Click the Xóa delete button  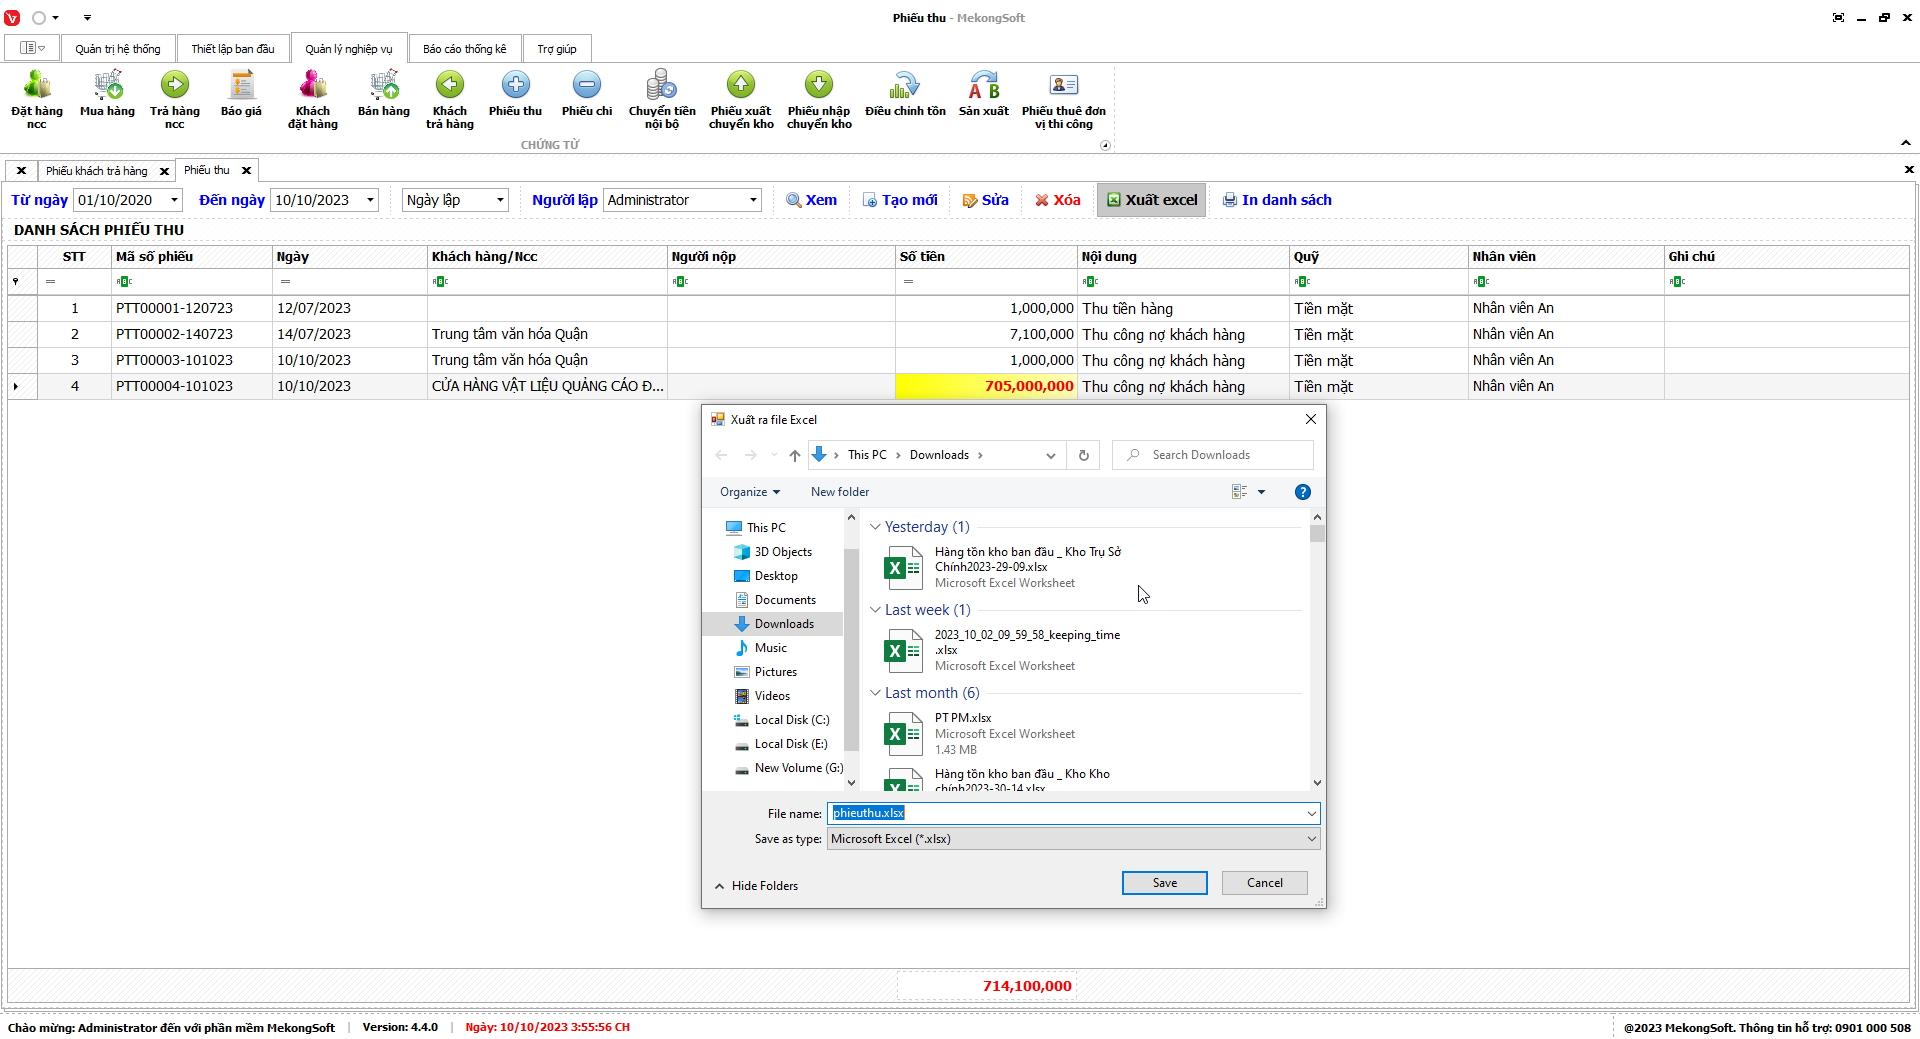pos(1057,200)
